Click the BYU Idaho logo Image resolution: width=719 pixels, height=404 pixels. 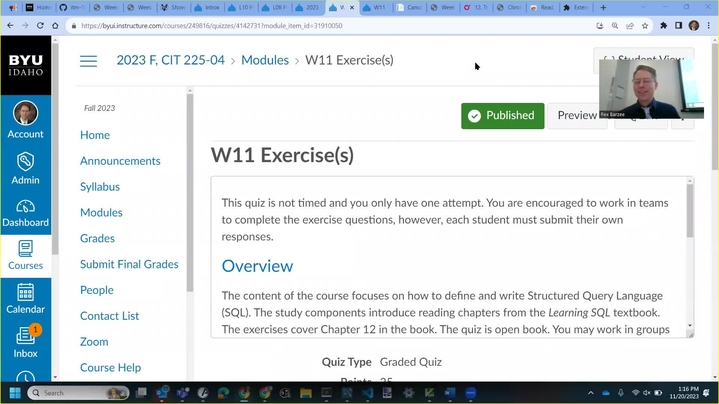(26, 65)
